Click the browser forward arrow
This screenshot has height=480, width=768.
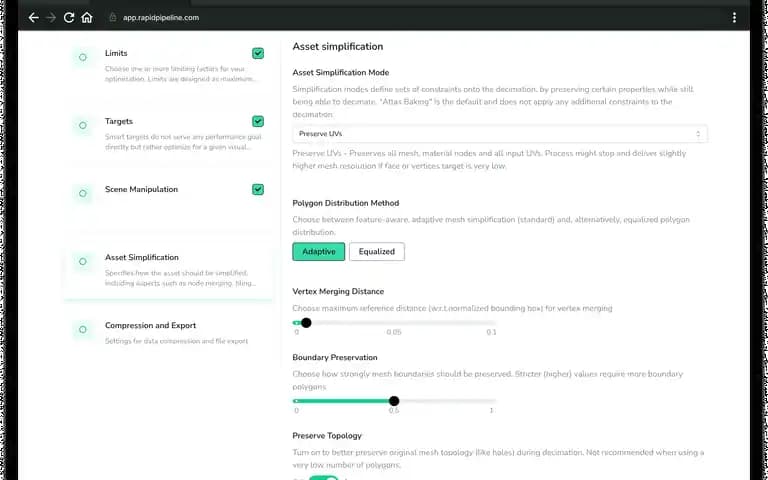click(x=51, y=18)
